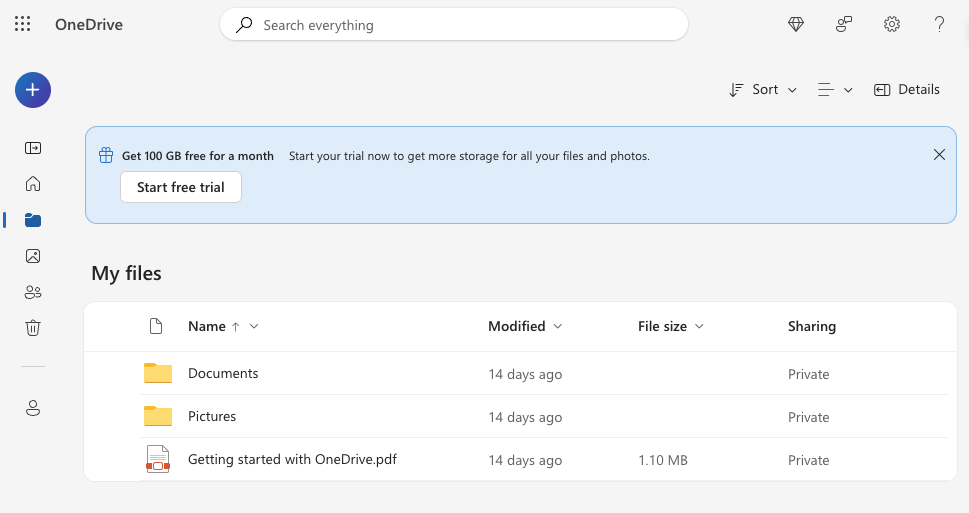Click Get 100 GB free banner text
The height and width of the screenshot is (513, 969).
click(198, 156)
